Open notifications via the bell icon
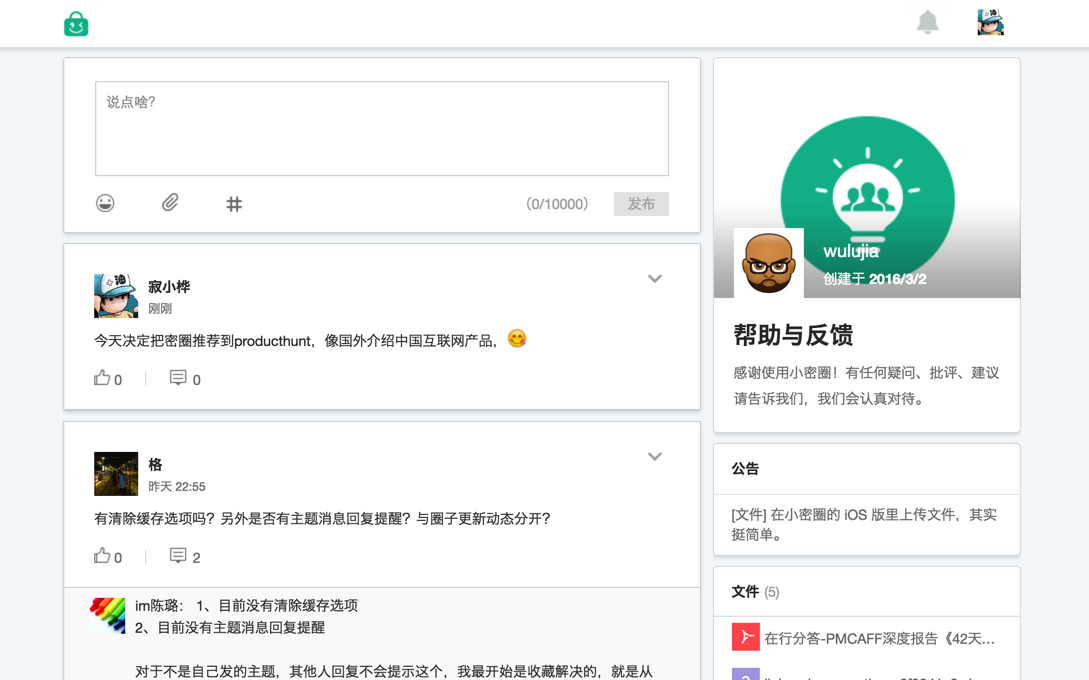Screen dimensions: 1089x680 point(927,22)
